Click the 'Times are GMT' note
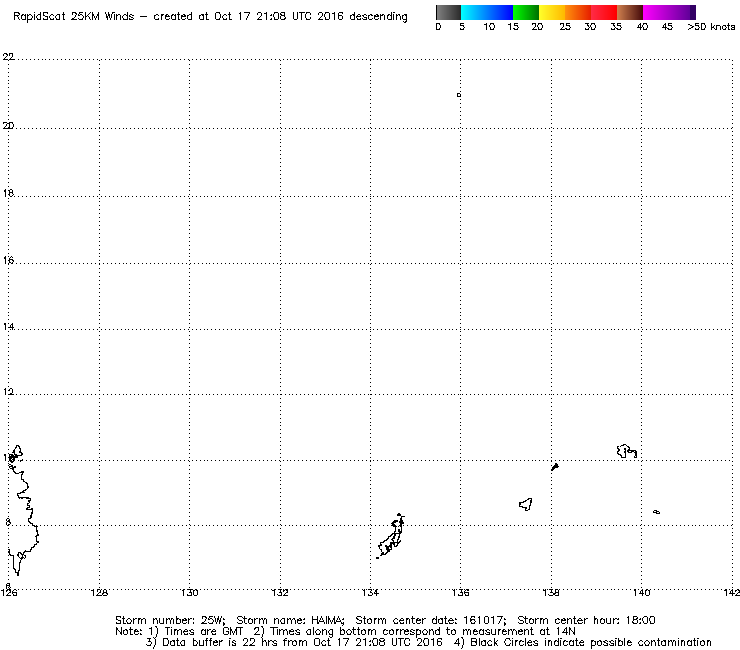This screenshot has width=740, height=650. (x=203, y=631)
